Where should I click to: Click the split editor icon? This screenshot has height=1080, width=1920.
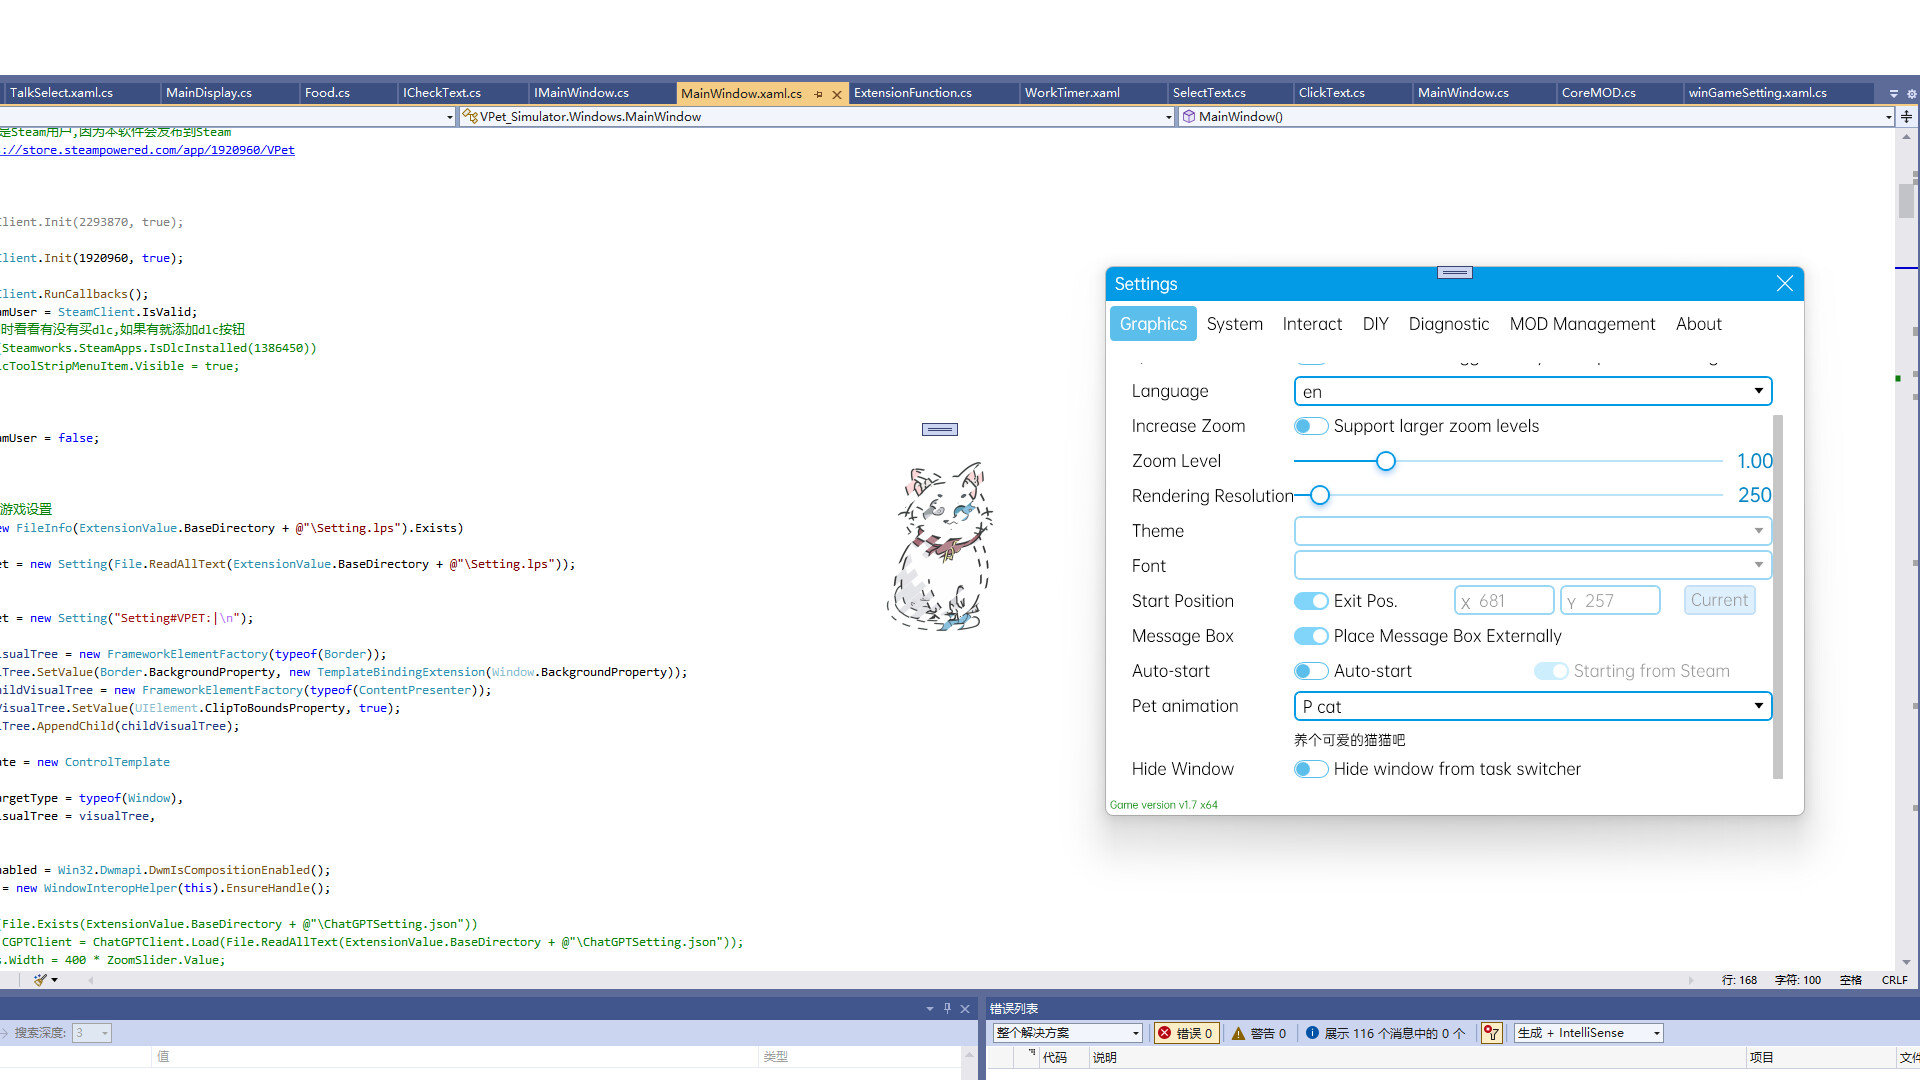point(1906,117)
